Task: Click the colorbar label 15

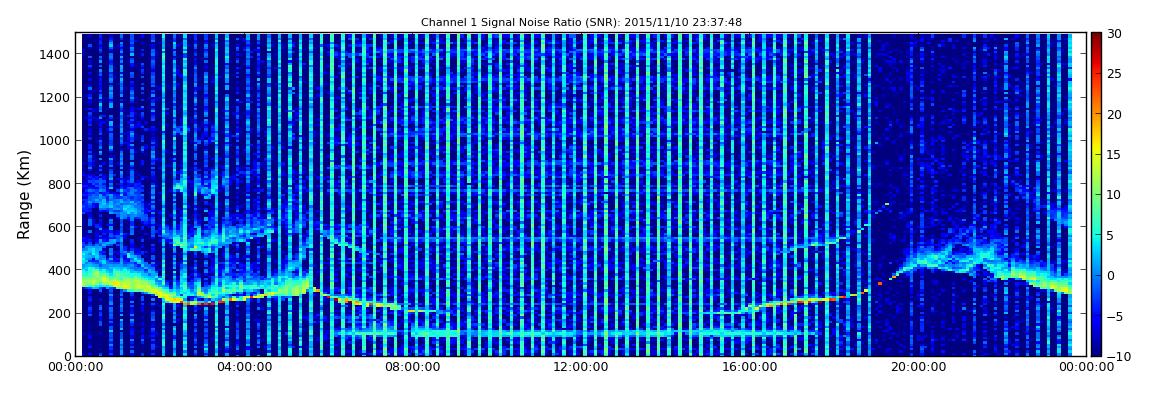Action: [1115, 154]
